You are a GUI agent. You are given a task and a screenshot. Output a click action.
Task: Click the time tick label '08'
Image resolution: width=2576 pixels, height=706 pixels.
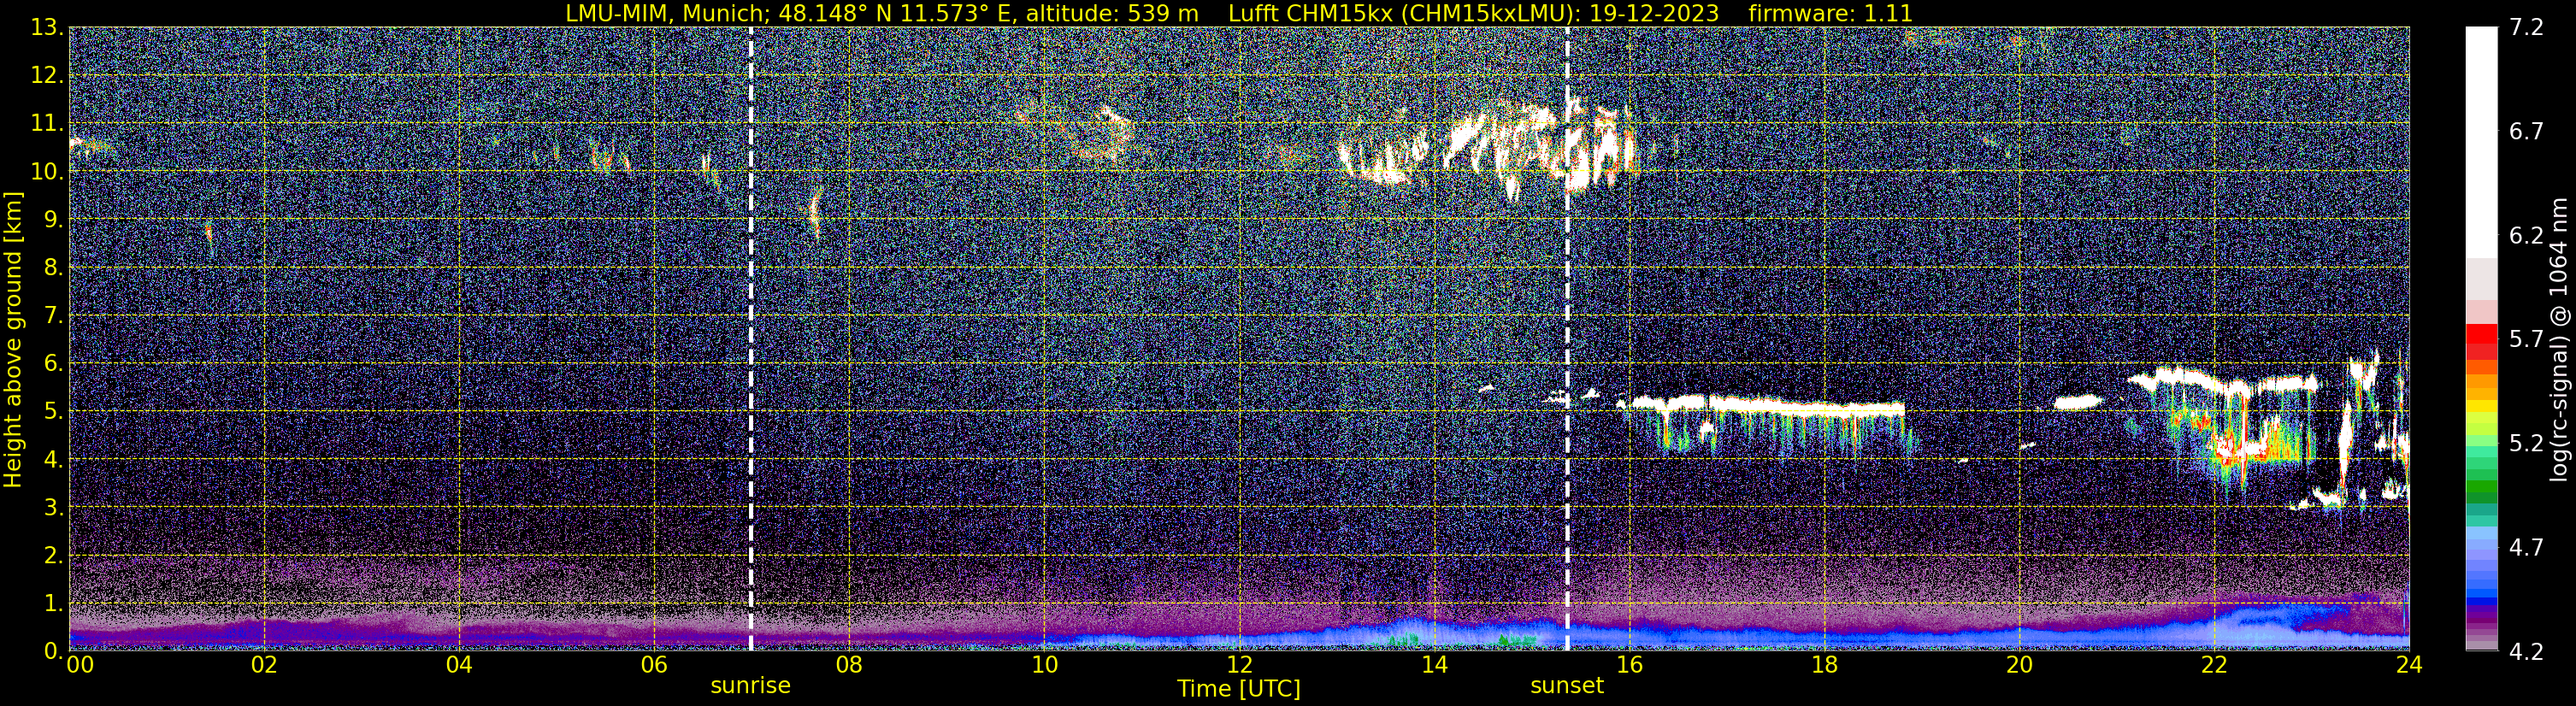coord(849,665)
